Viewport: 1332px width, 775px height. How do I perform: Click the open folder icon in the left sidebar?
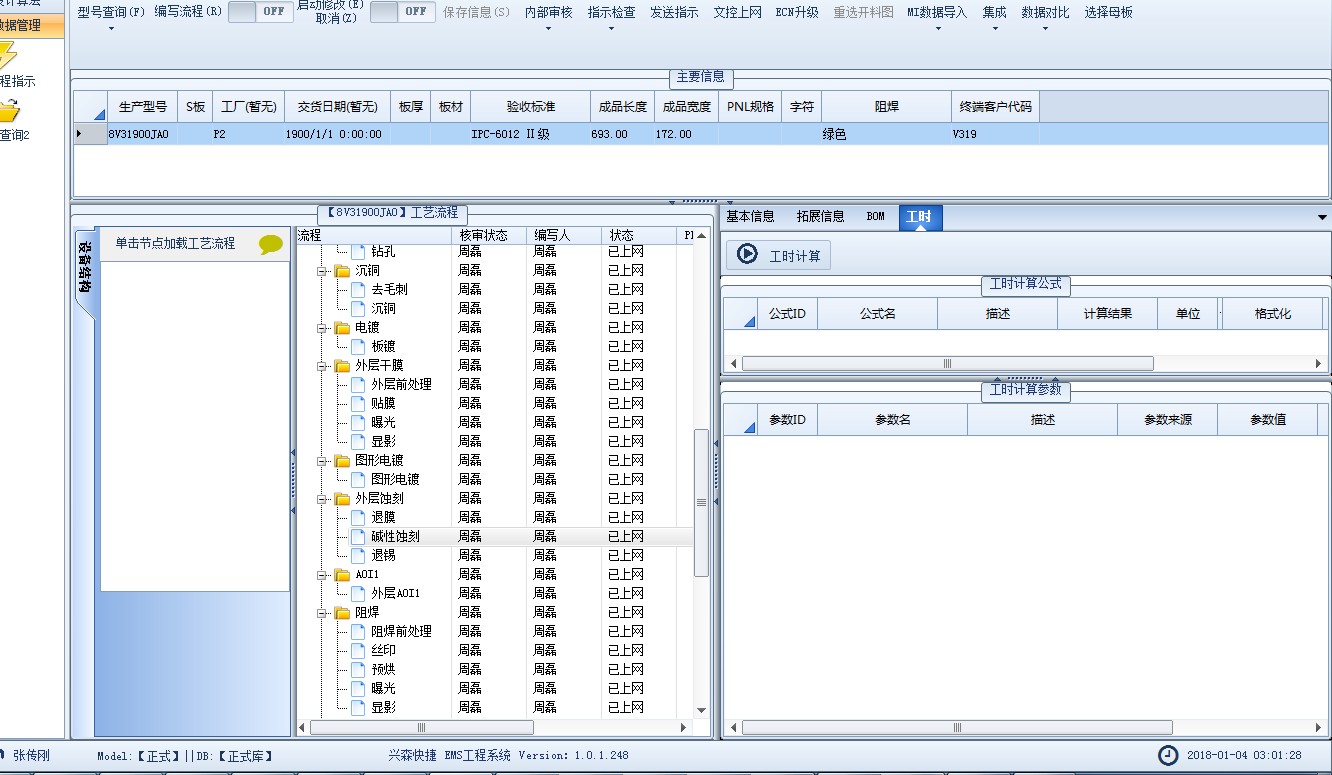click(9, 110)
